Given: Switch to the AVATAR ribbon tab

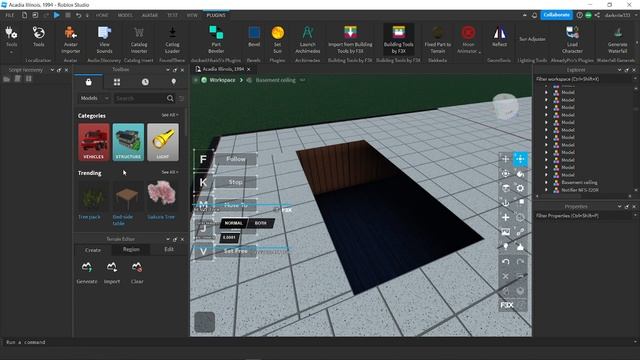Looking at the screenshot, I should 150,15.
